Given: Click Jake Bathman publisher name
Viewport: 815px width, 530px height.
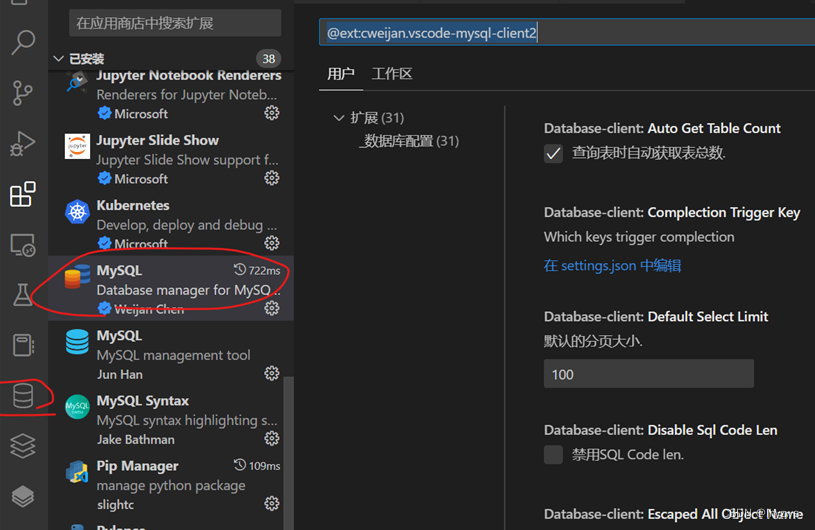Looking at the screenshot, I should (136, 440).
